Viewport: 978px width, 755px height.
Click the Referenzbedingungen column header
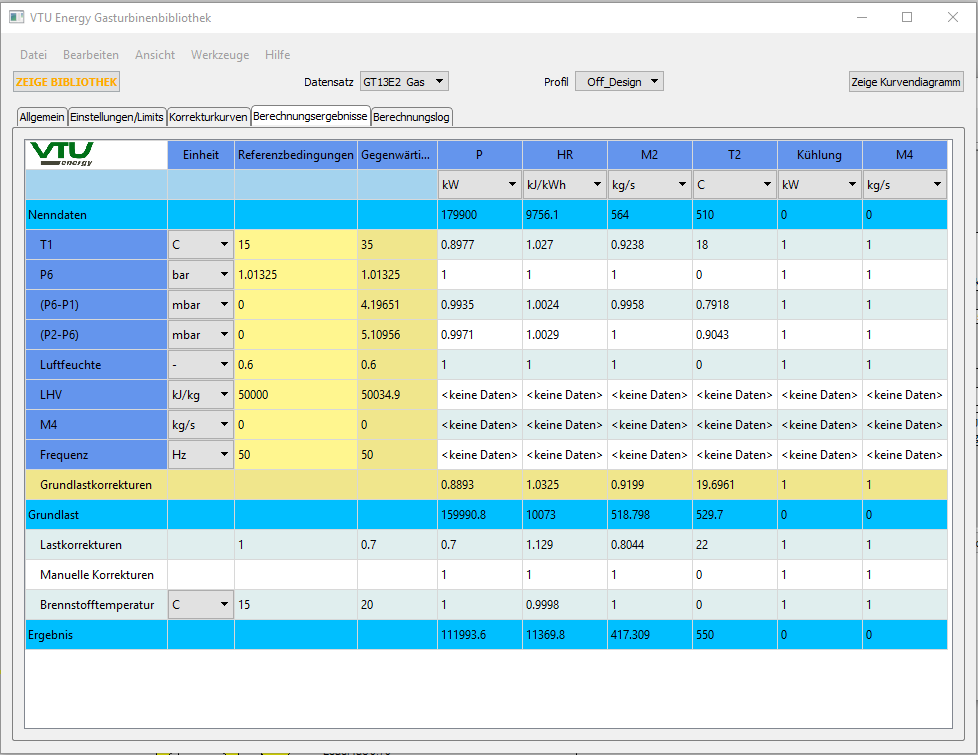tap(296, 155)
